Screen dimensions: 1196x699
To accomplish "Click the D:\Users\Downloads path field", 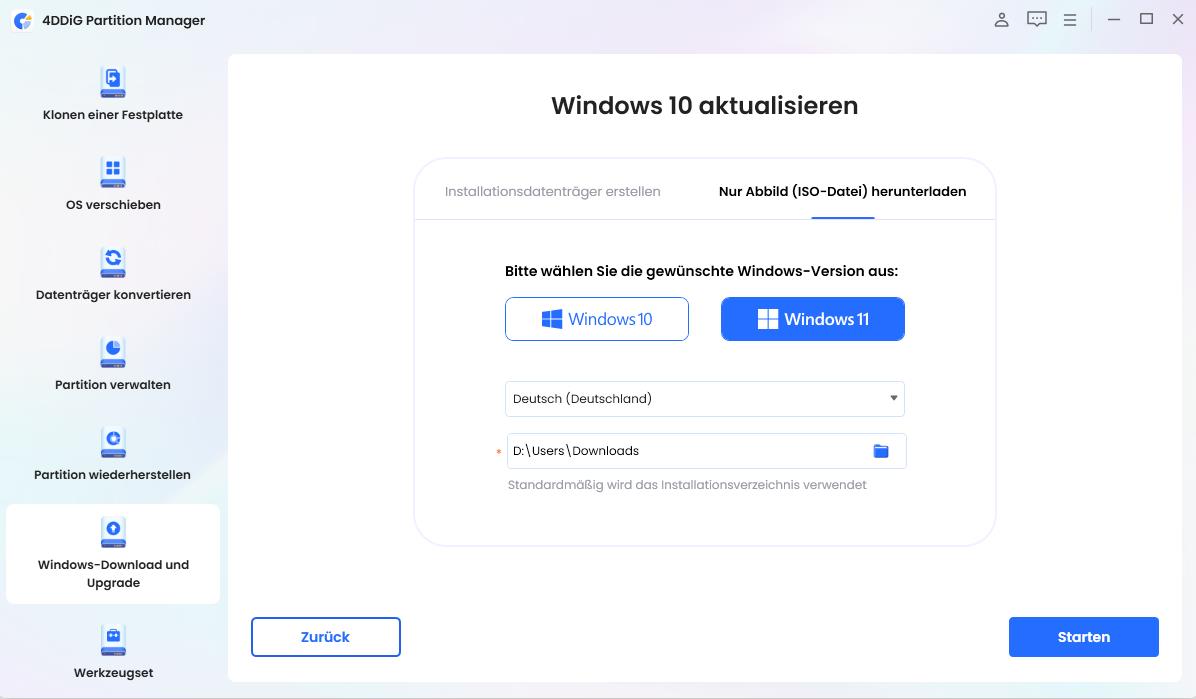I will click(706, 451).
